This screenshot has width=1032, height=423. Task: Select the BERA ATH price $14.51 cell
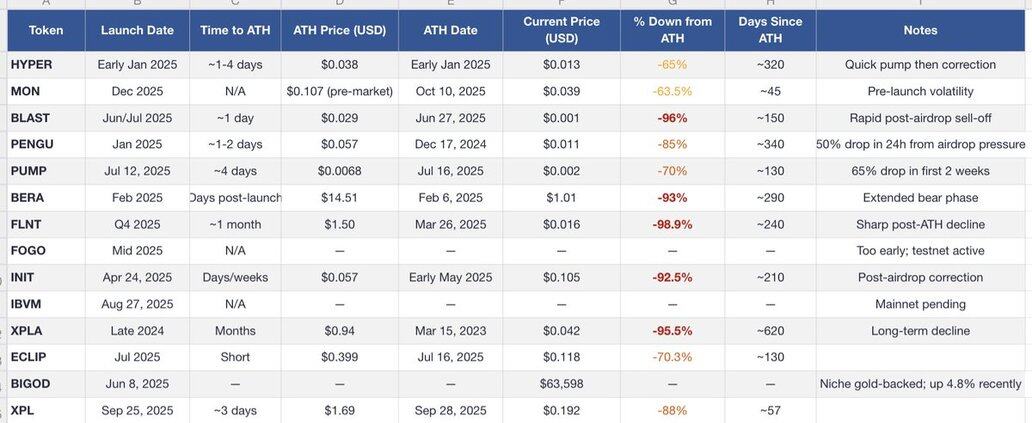[339, 198]
